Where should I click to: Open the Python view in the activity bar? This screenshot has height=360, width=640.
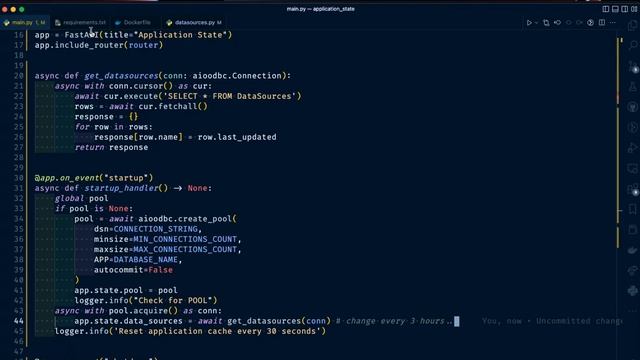[632, 291]
